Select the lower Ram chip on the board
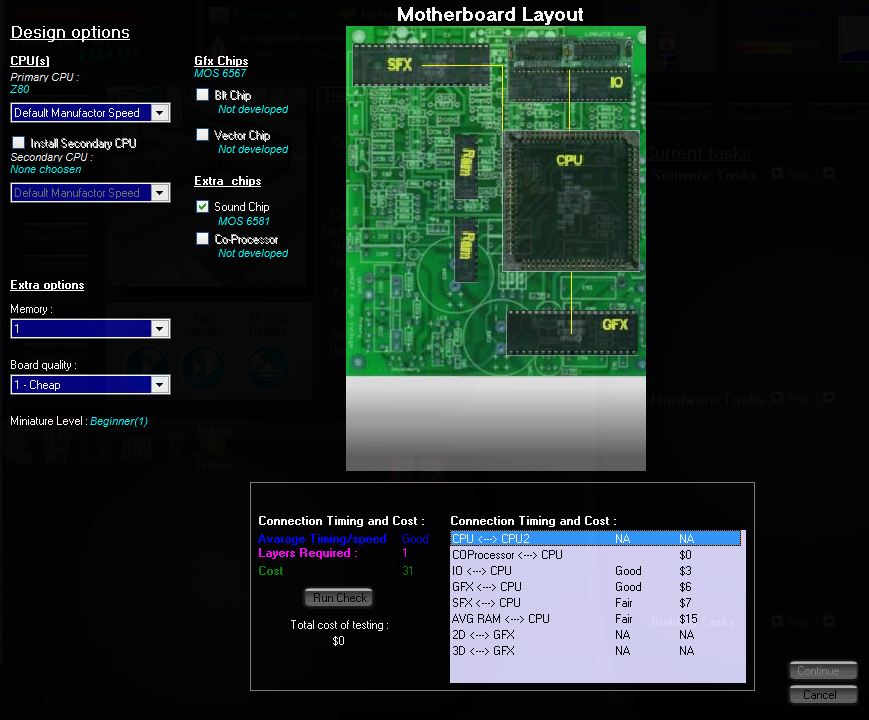The width and height of the screenshot is (869, 720). pos(466,249)
